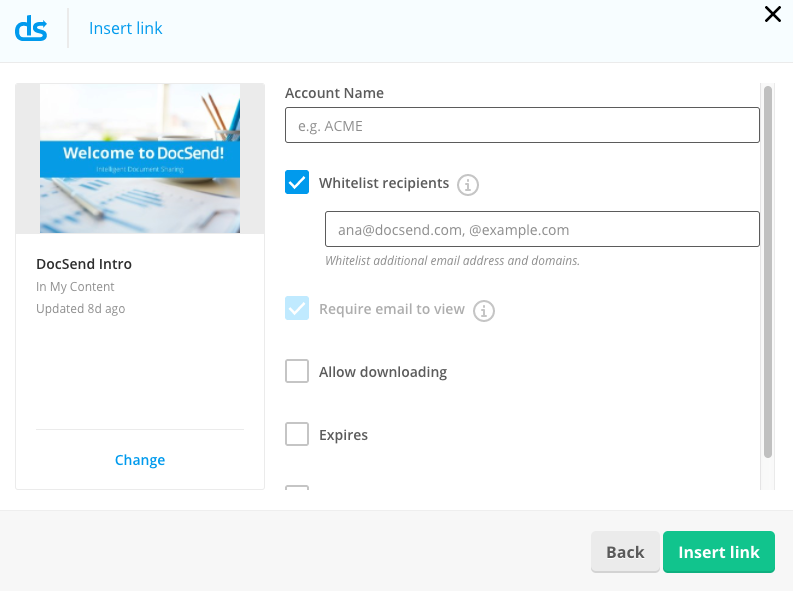Close the Insert link dialog

pyautogui.click(x=773, y=14)
